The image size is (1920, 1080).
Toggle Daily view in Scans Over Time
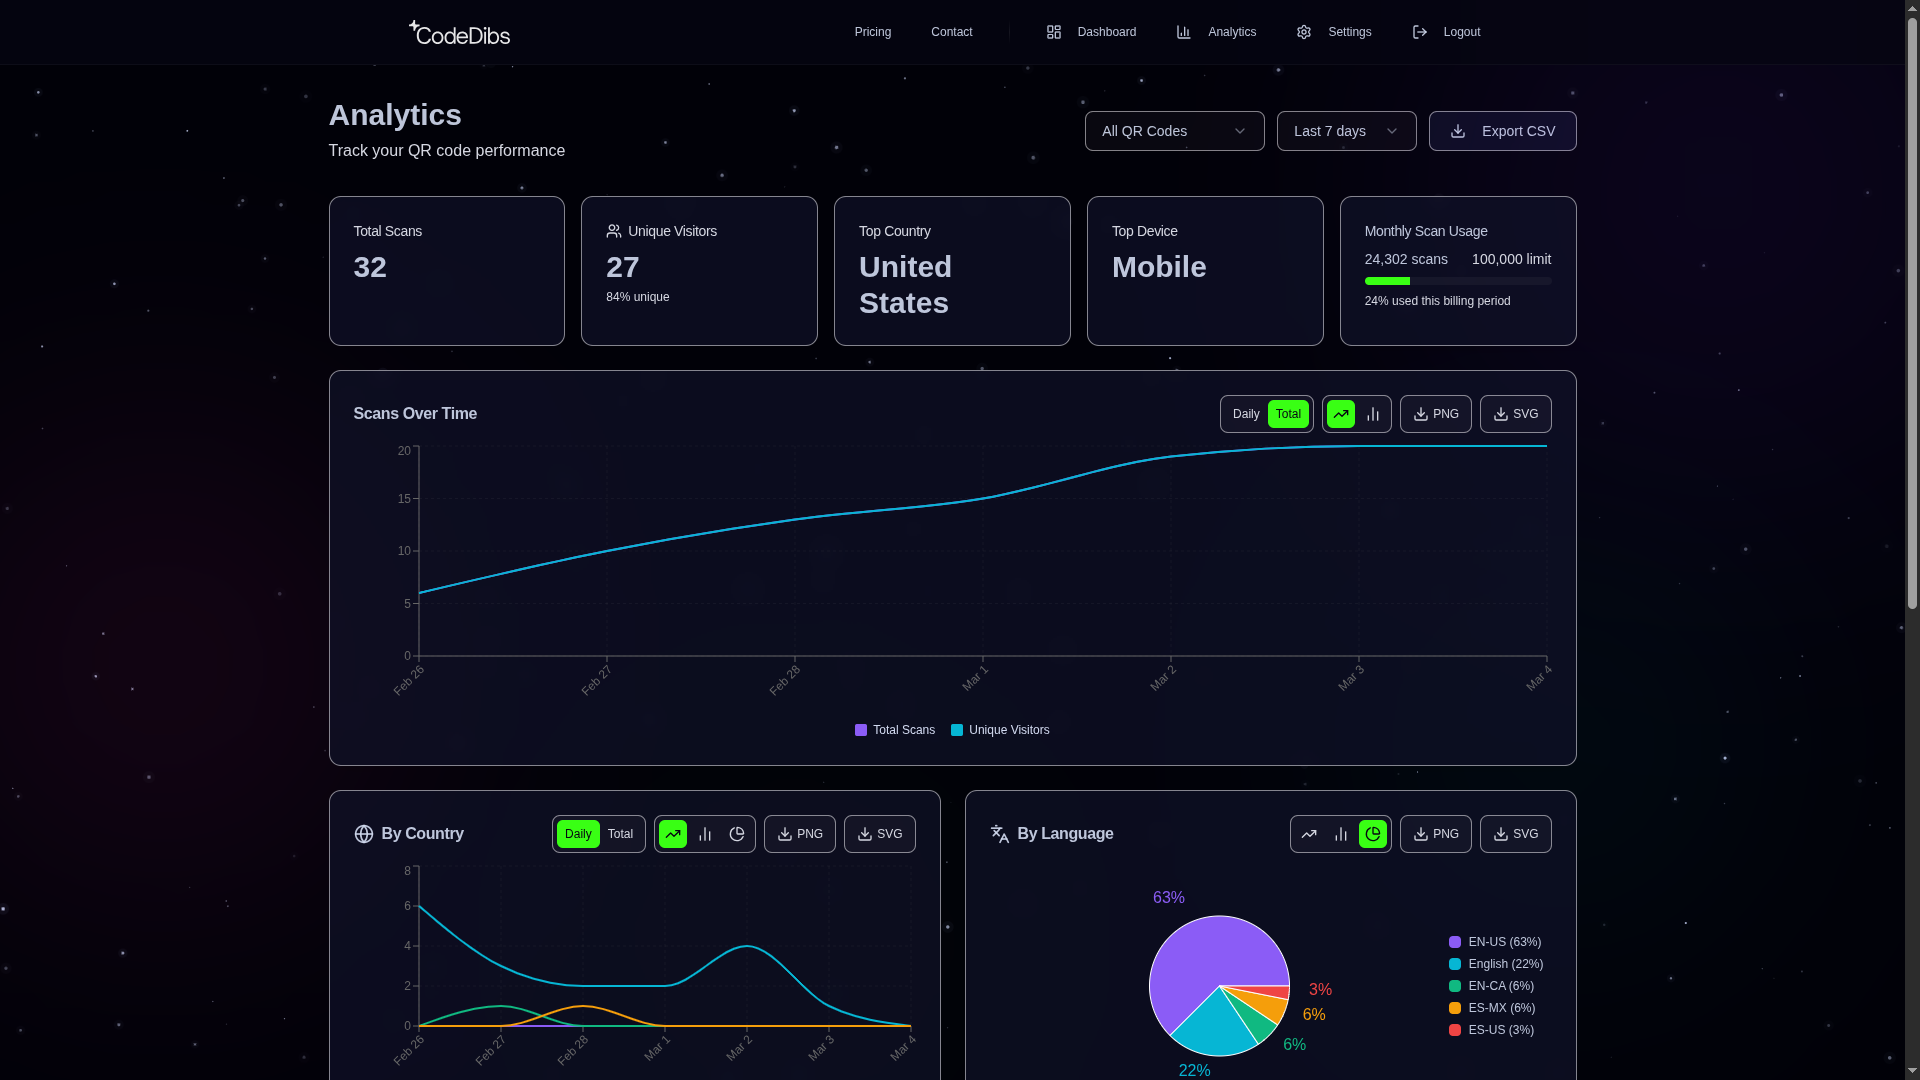click(1245, 414)
